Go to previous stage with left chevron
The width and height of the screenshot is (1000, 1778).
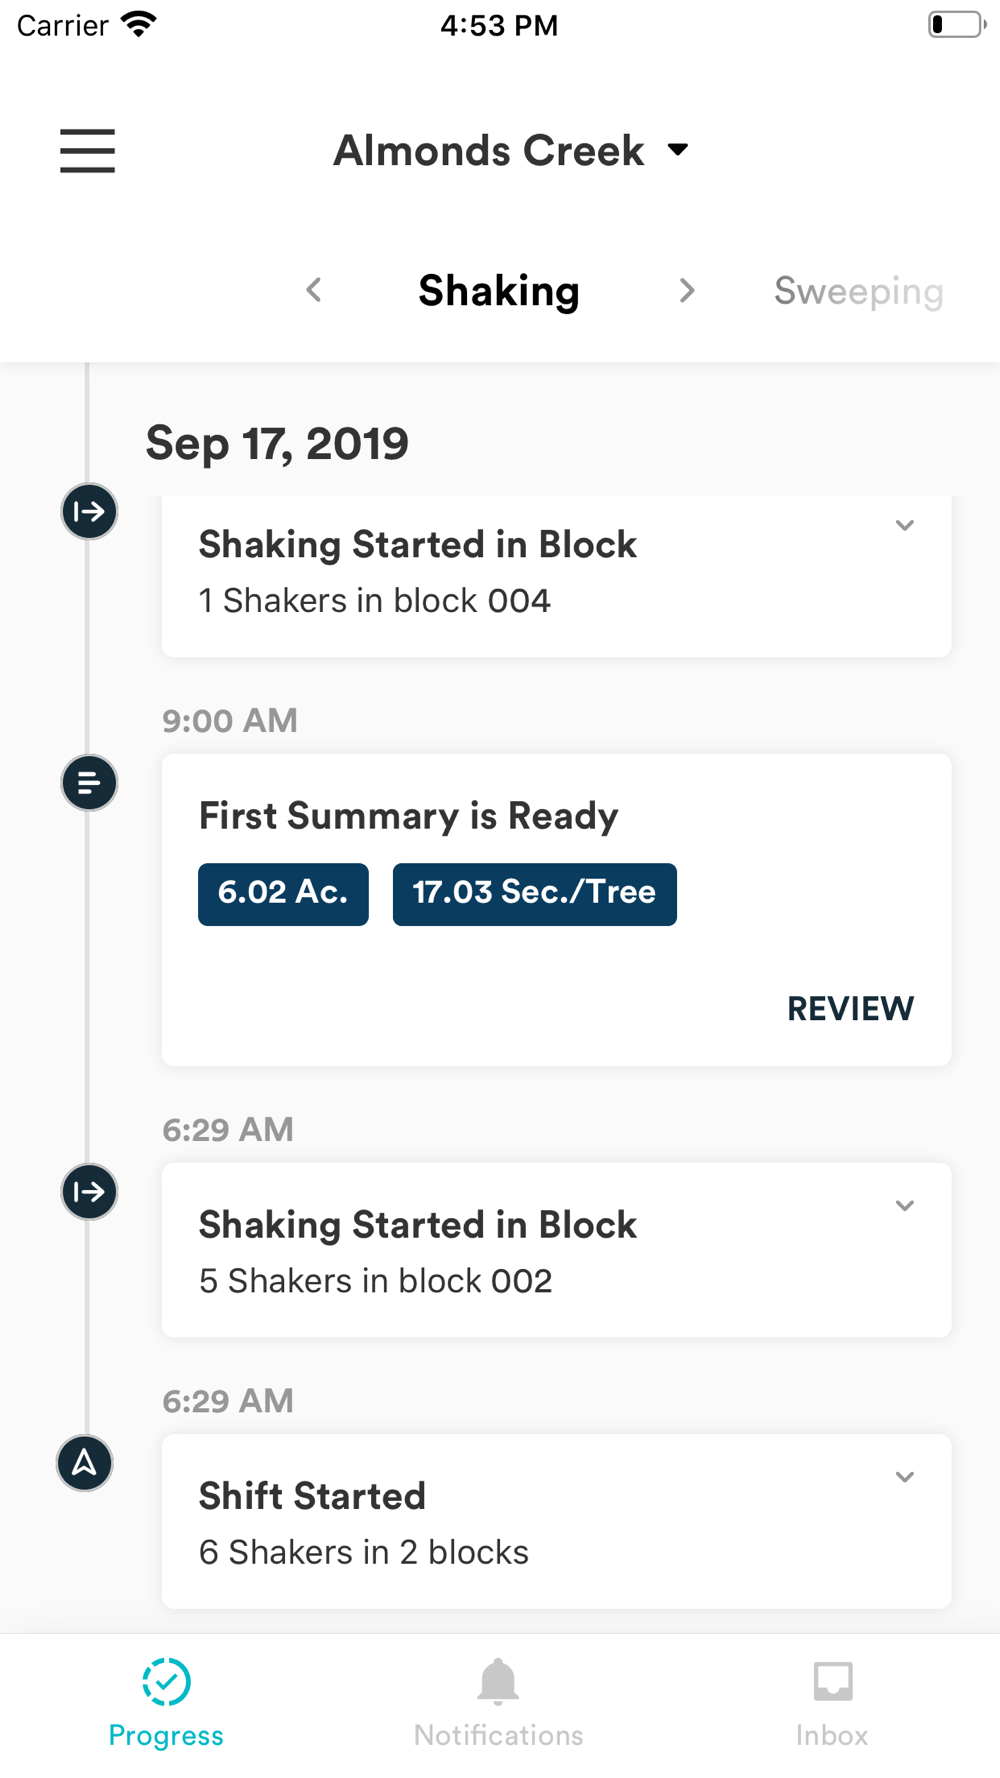click(314, 290)
